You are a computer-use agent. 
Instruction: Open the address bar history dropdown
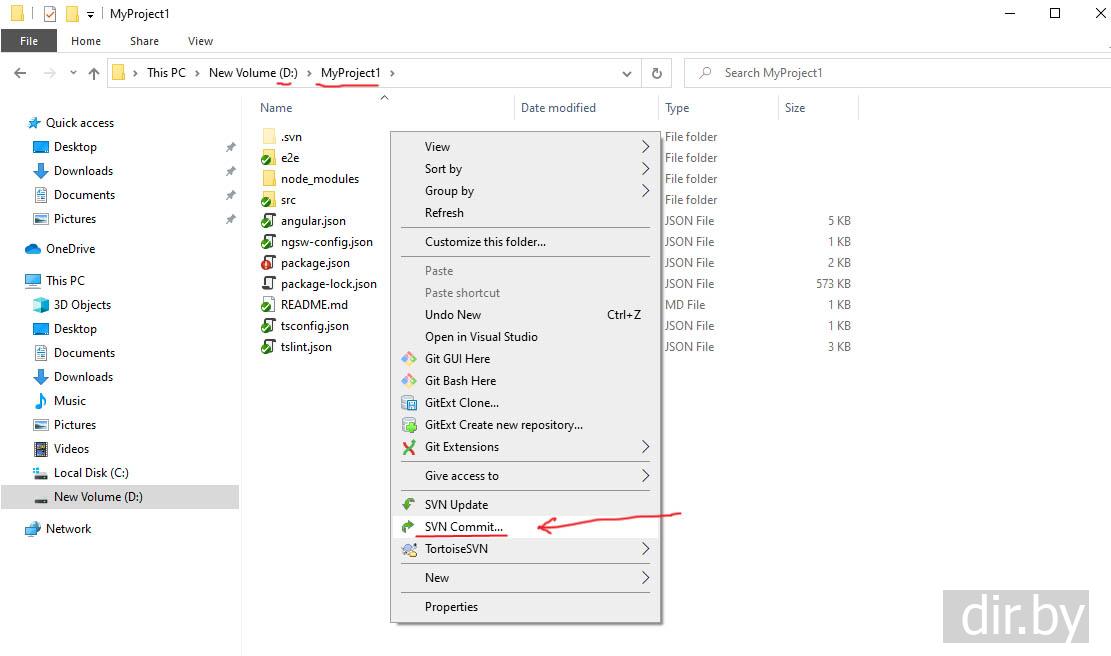(627, 73)
